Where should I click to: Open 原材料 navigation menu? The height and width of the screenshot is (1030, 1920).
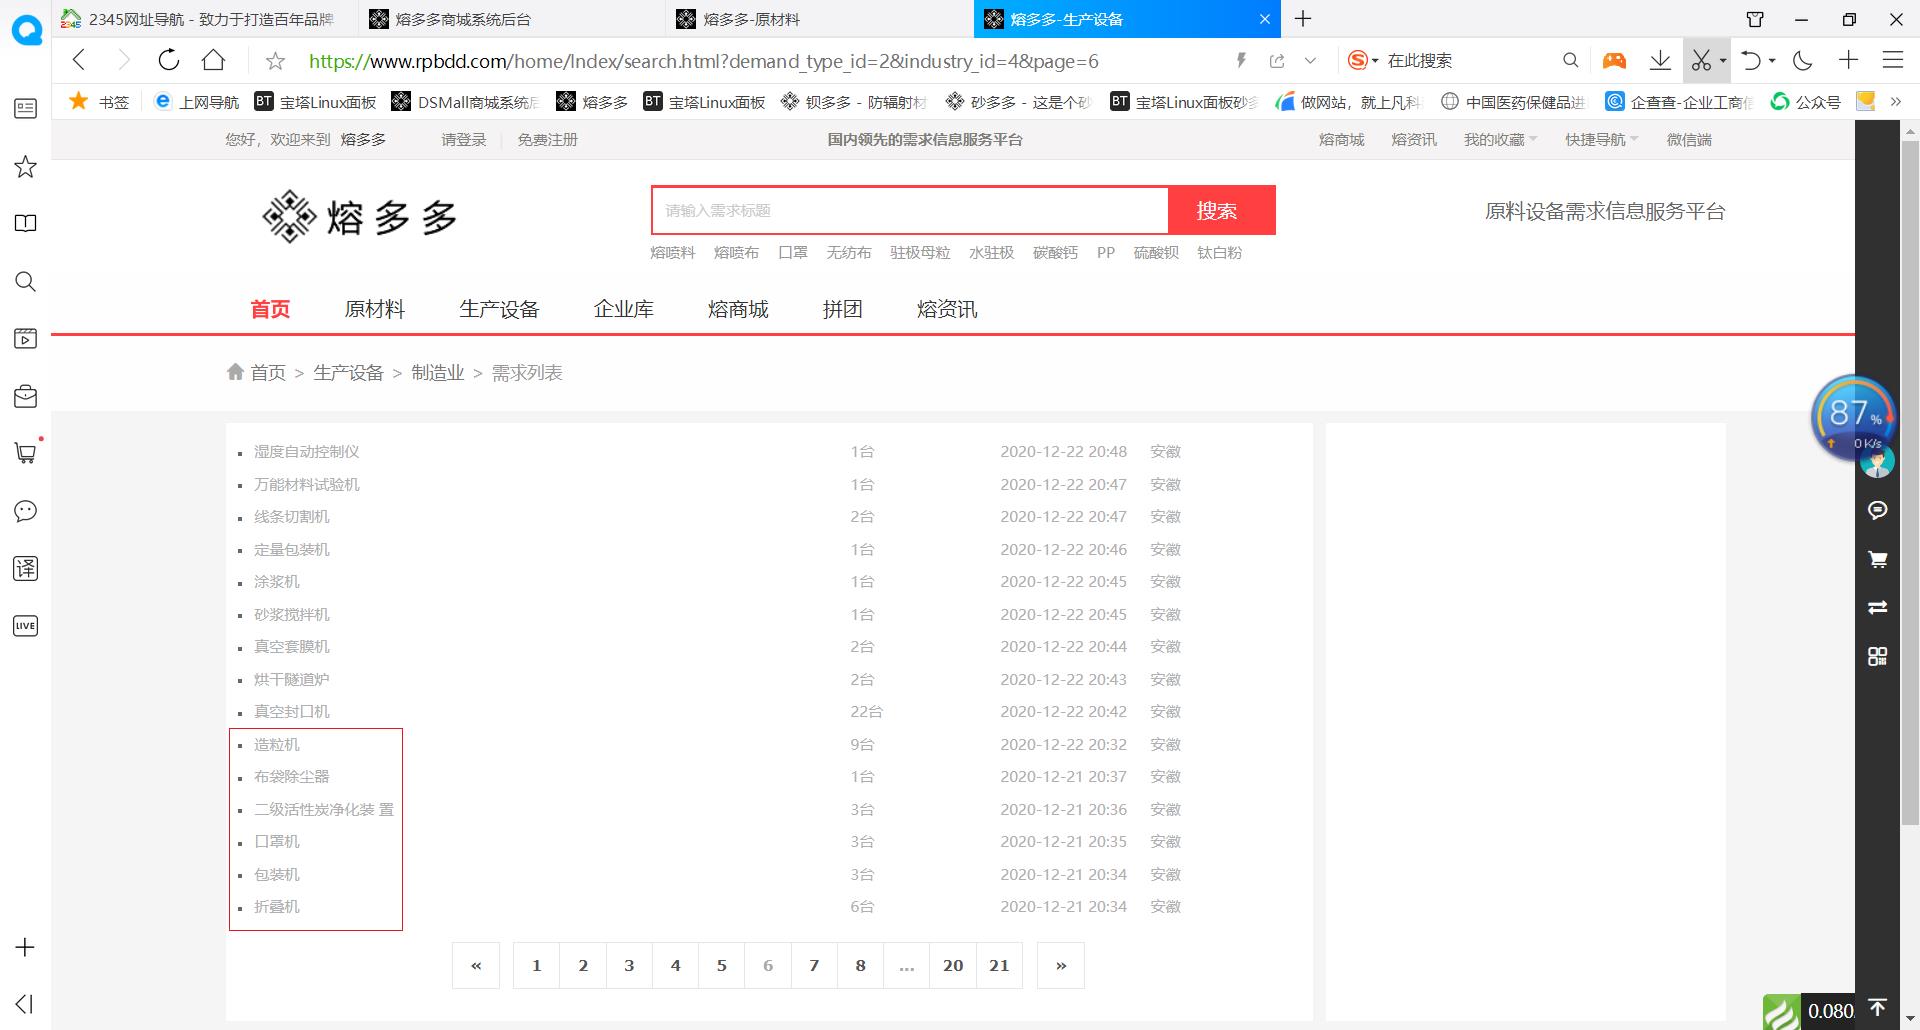[375, 310]
